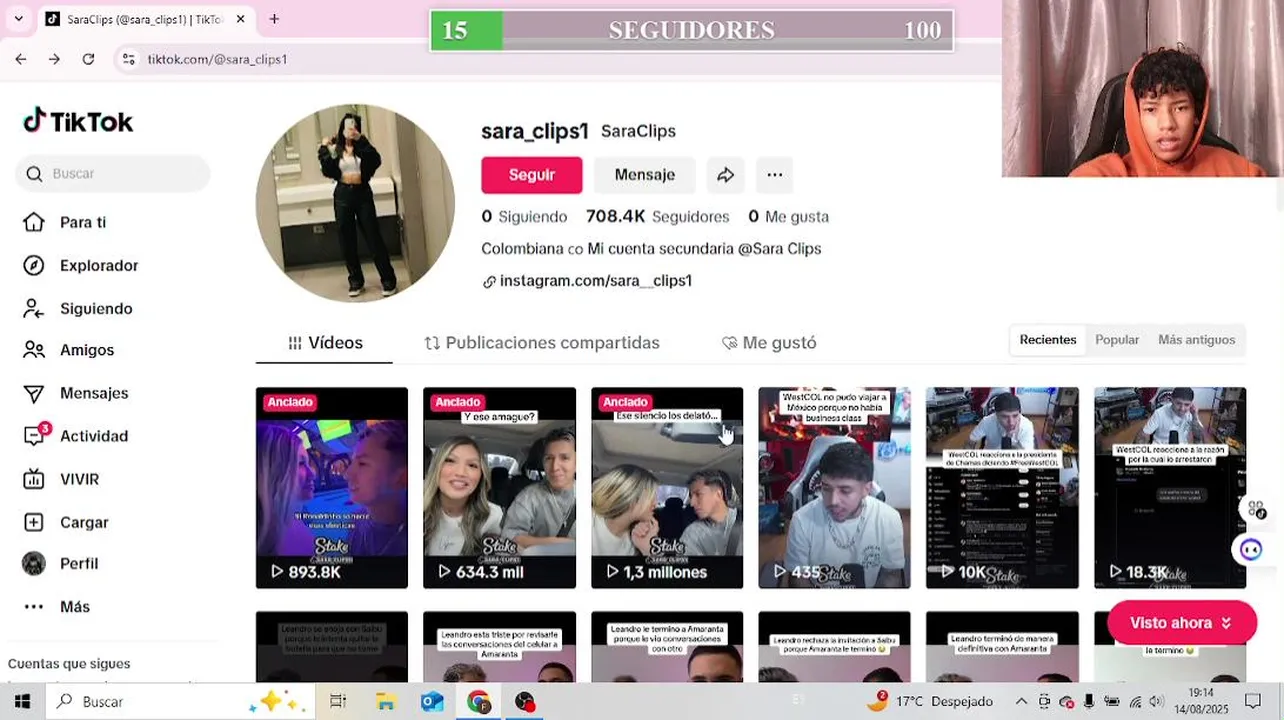This screenshot has width=1284, height=720.
Task: Open pinned video with 1,3 millones views
Action: pyautogui.click(x=667, y=488)
